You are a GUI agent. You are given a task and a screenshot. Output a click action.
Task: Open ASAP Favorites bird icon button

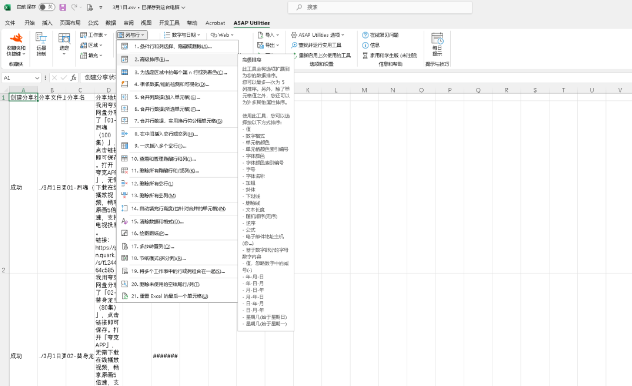16,38
